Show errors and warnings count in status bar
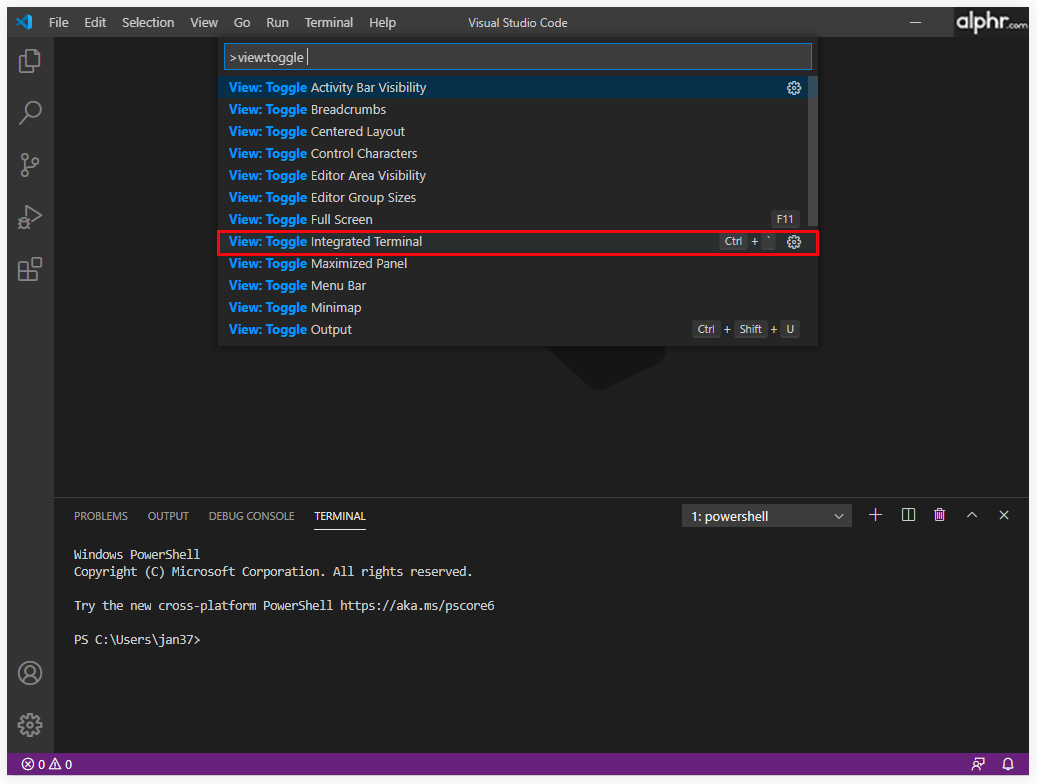This screenshot has width=1037, height=784. click(47, 764)
